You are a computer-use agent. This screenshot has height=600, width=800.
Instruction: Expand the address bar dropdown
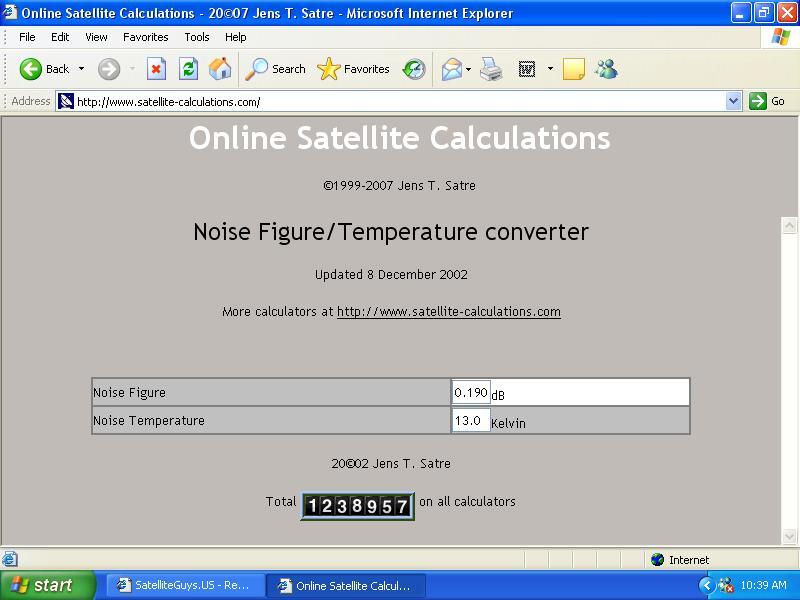point(733,101)
